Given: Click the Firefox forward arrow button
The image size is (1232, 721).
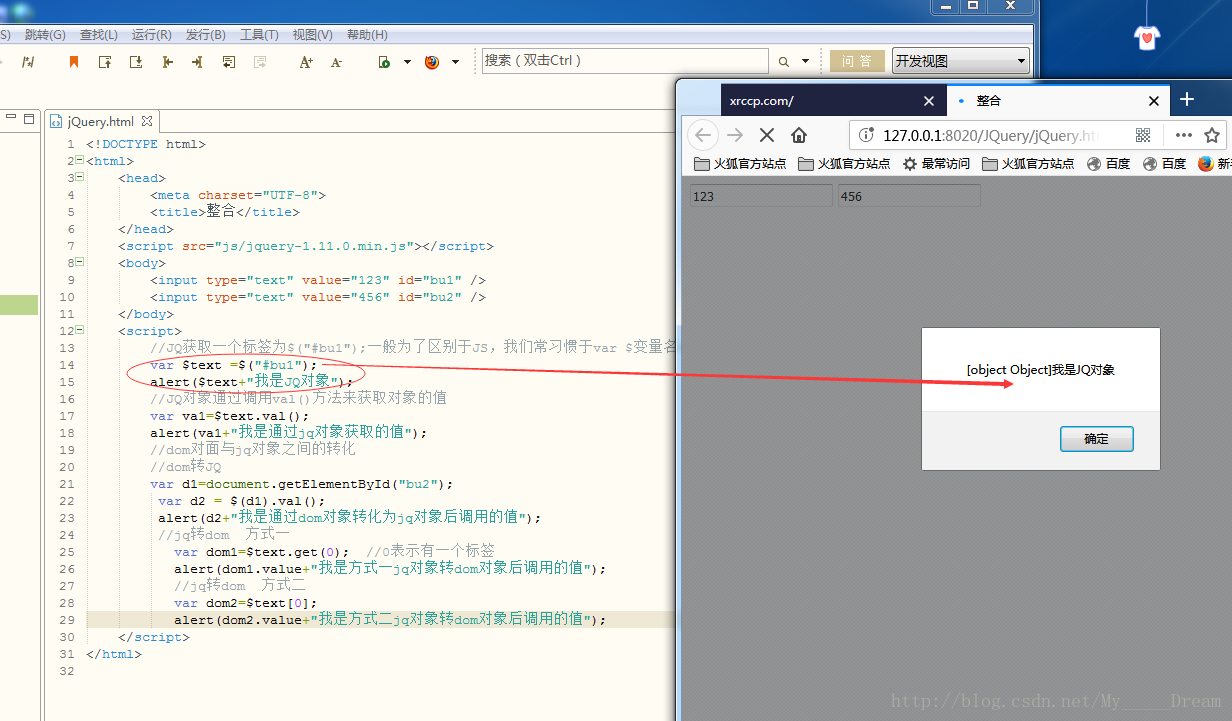Looking at the screenshot, I should (x=735, y=135).
